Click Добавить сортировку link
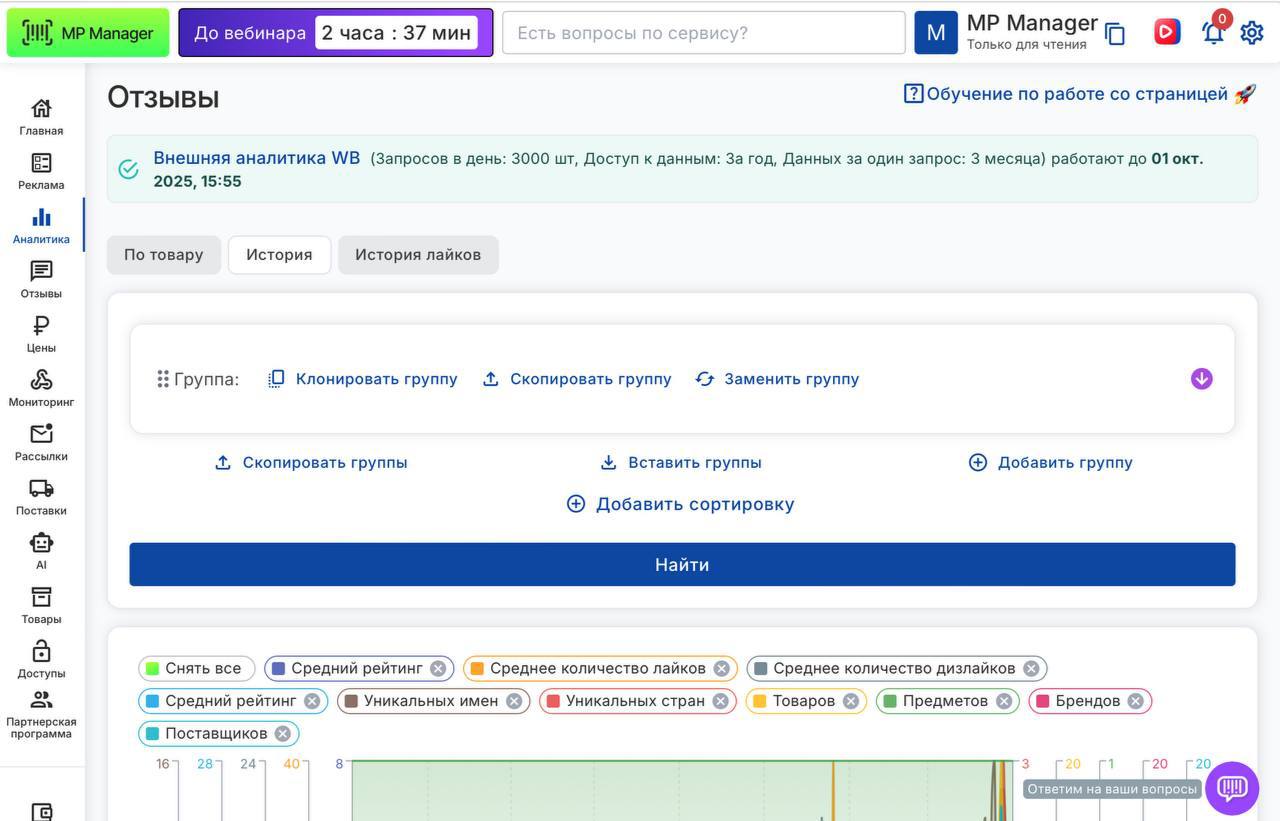Image resolution: width=1280 pixels, height=821 pixels. pyautogui.click(x=681, y=504)
